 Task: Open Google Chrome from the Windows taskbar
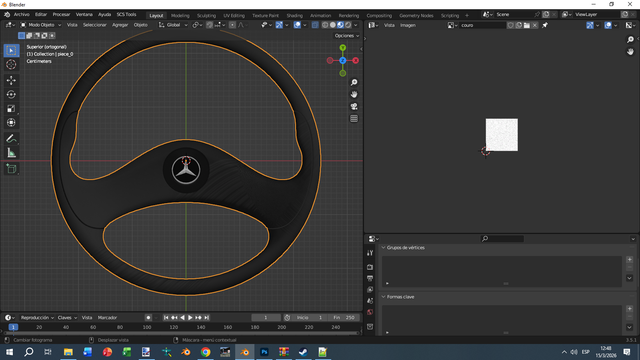pyautogui.click(x=205, y=352)
